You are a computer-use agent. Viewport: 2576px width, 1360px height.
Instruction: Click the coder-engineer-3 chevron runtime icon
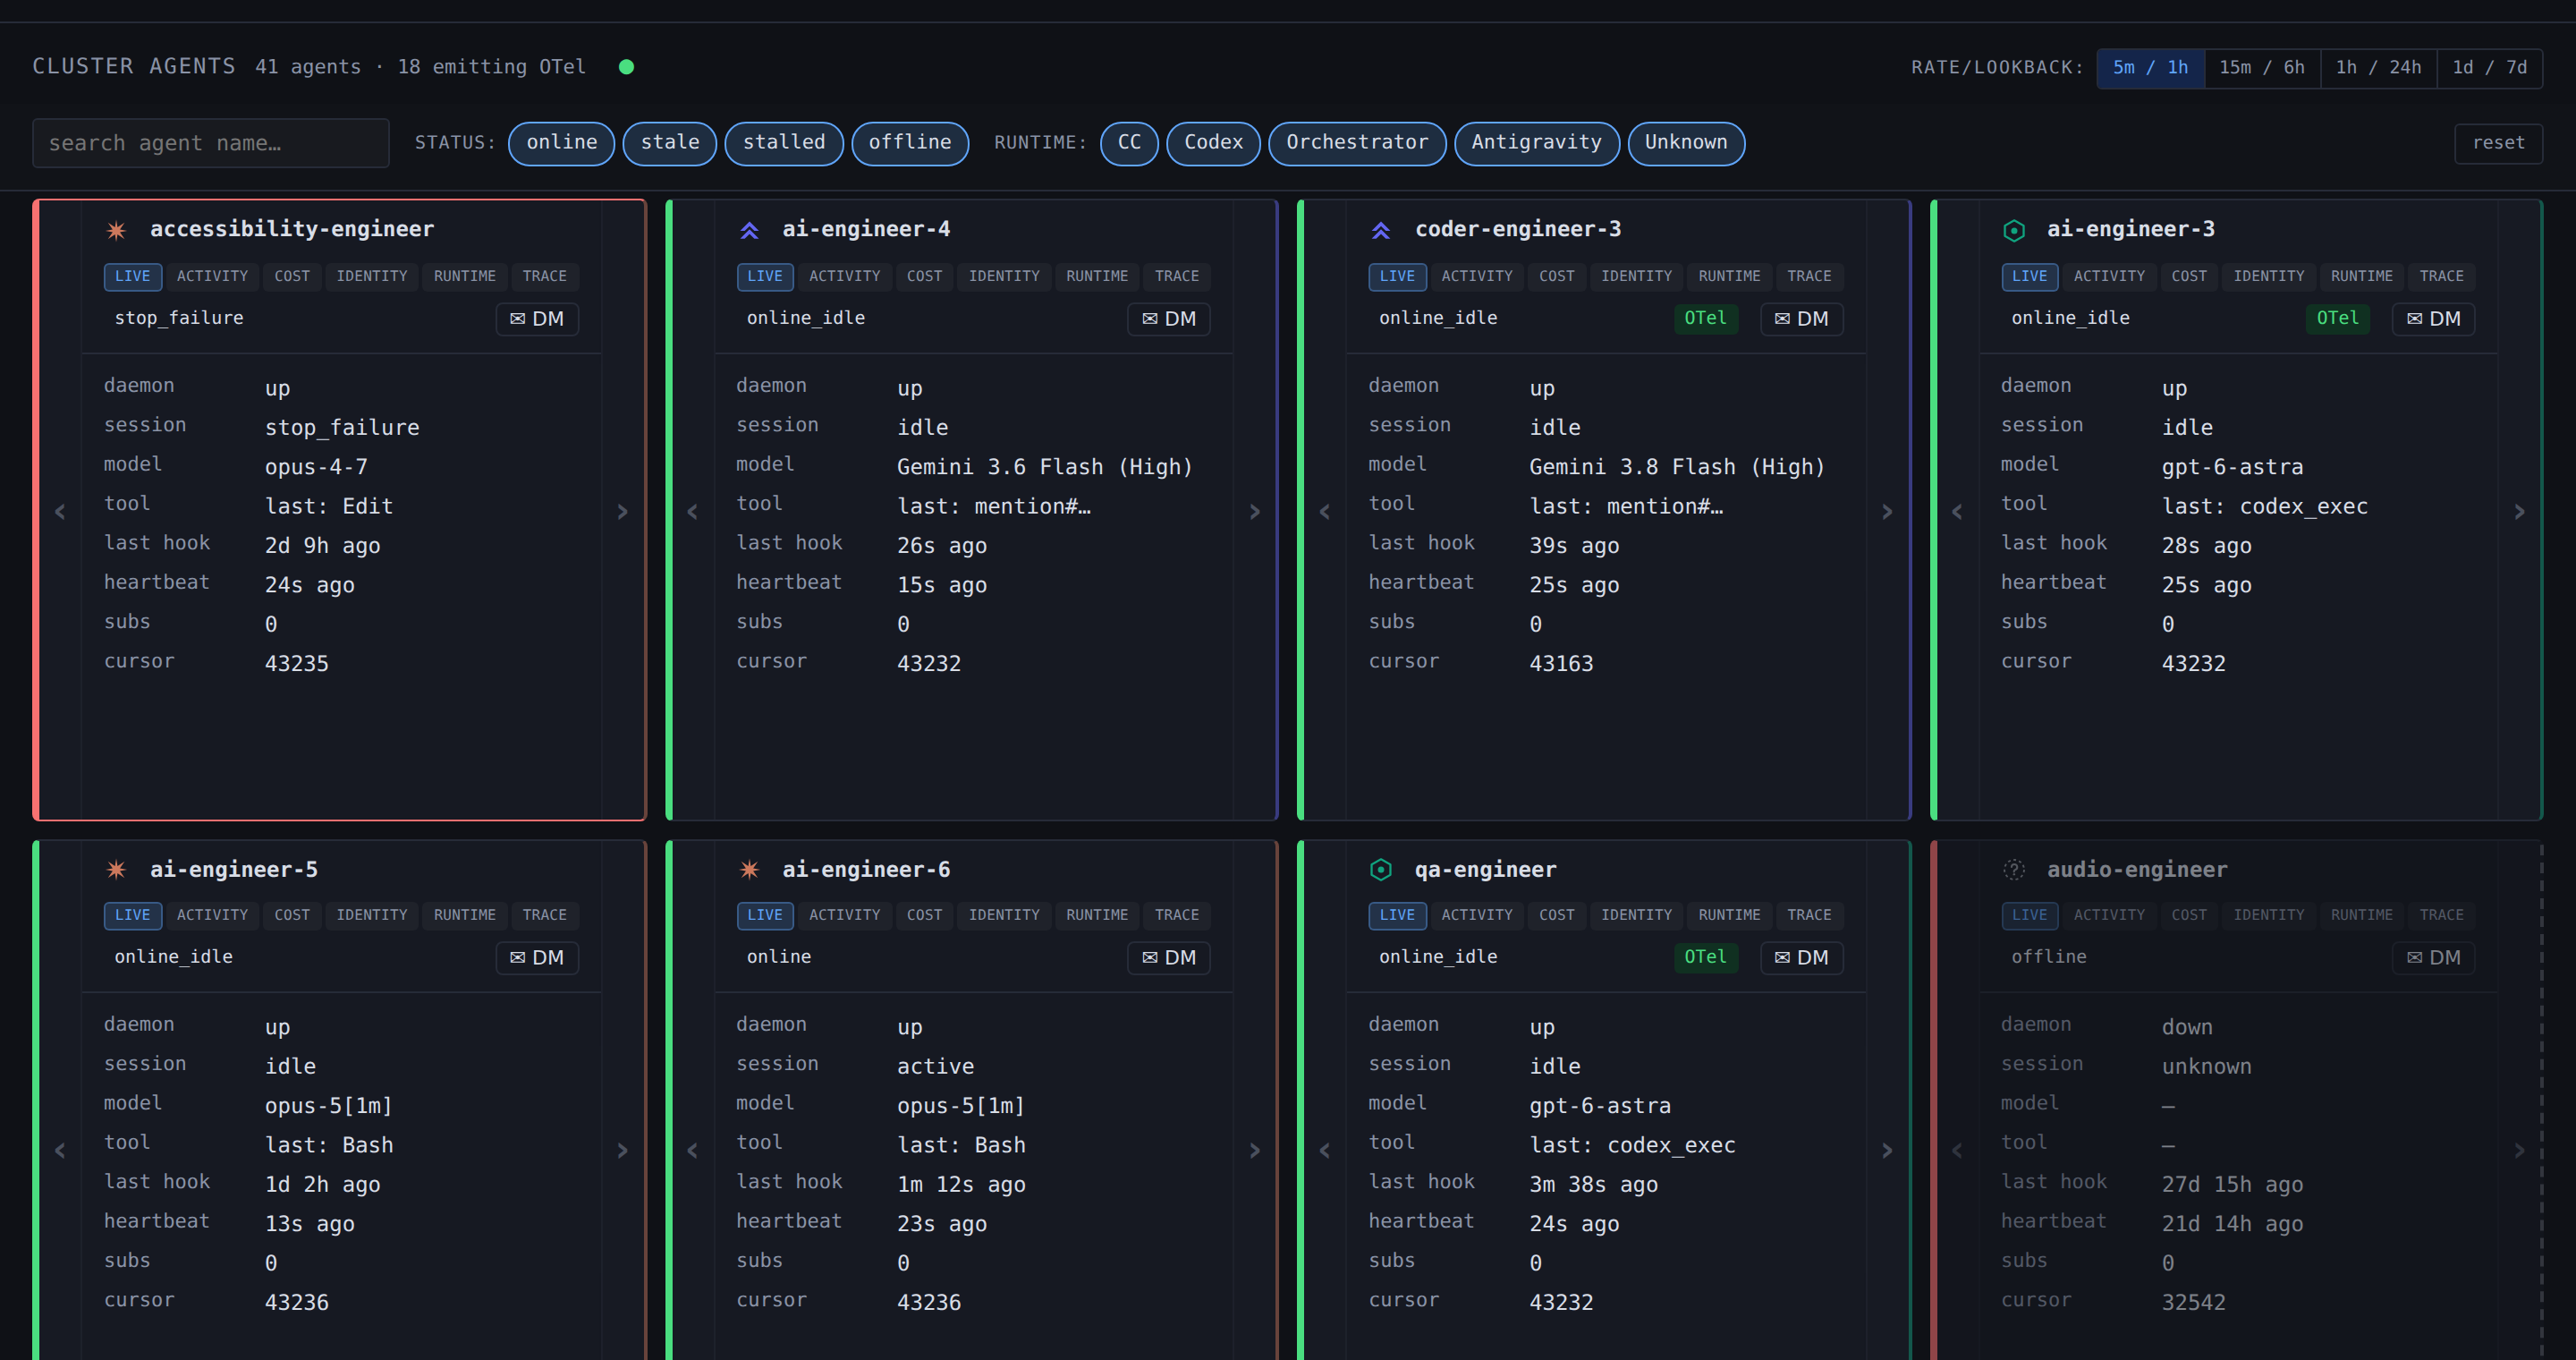point(1381,230)
